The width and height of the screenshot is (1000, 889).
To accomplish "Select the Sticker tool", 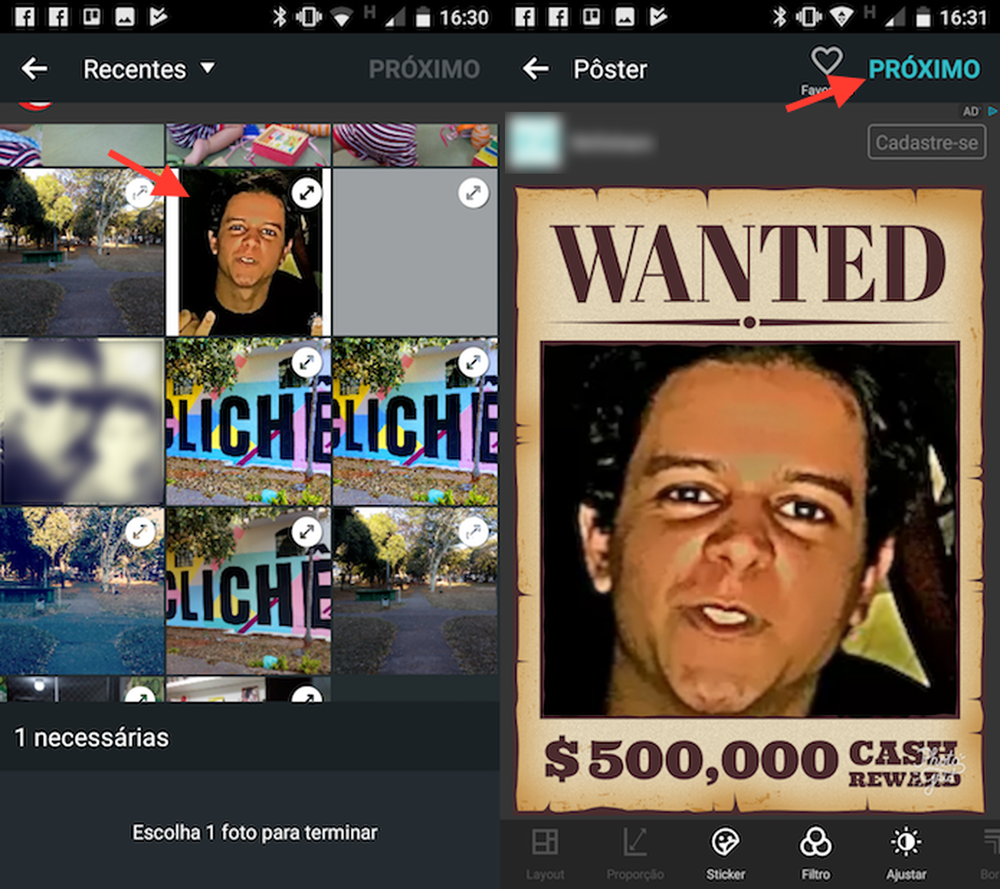I will coord(726,851).
